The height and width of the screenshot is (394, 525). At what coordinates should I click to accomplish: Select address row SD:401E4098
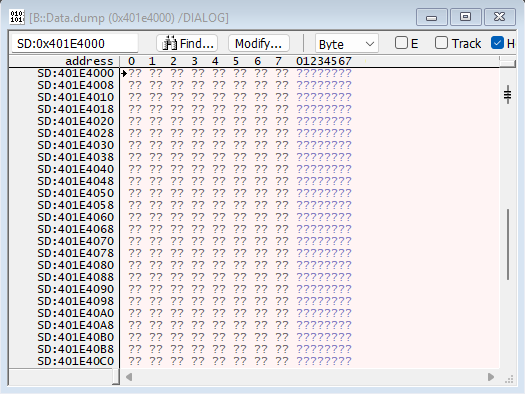(76, 301)
